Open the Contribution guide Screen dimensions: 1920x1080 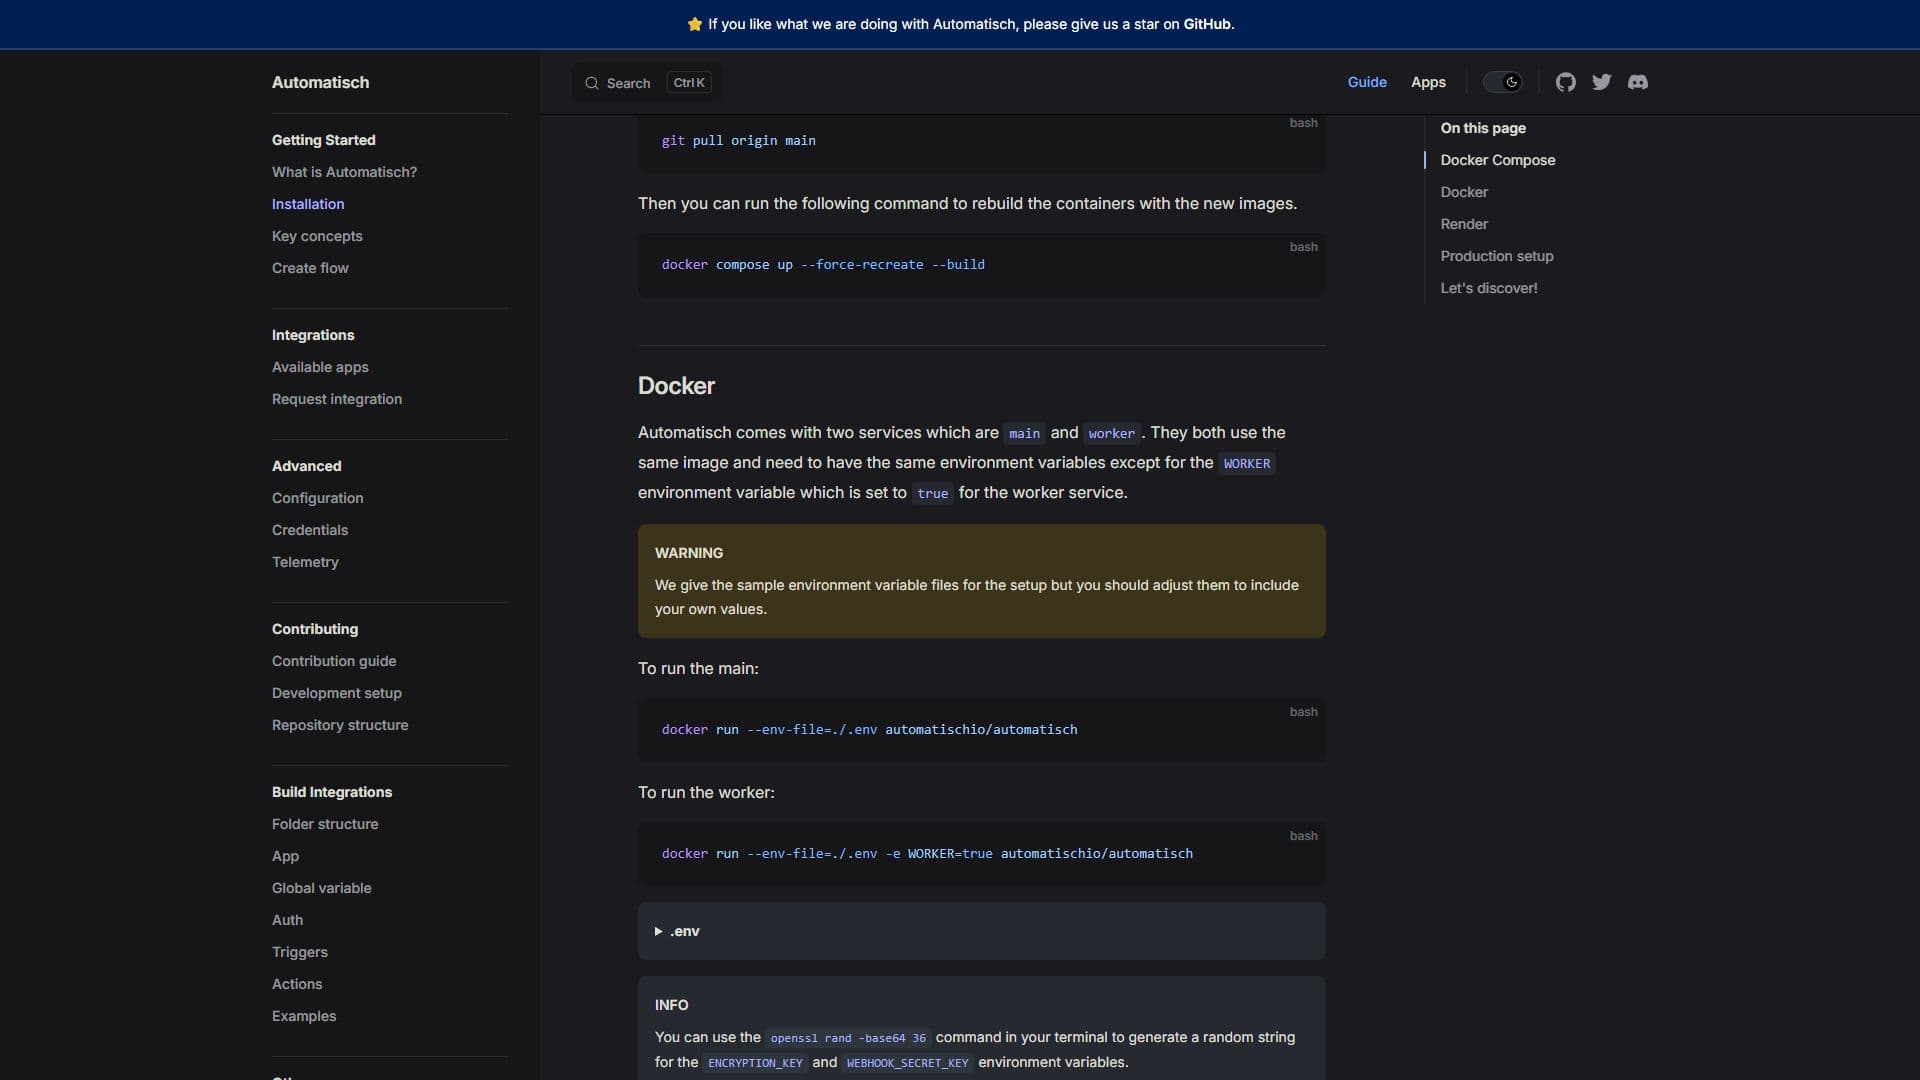(x=334, y=661)
